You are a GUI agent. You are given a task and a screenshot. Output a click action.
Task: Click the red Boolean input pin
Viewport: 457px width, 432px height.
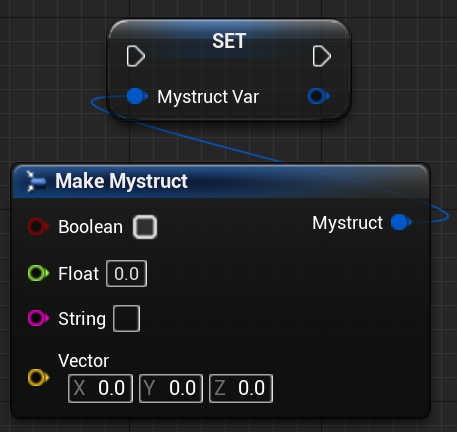[38, 227]
